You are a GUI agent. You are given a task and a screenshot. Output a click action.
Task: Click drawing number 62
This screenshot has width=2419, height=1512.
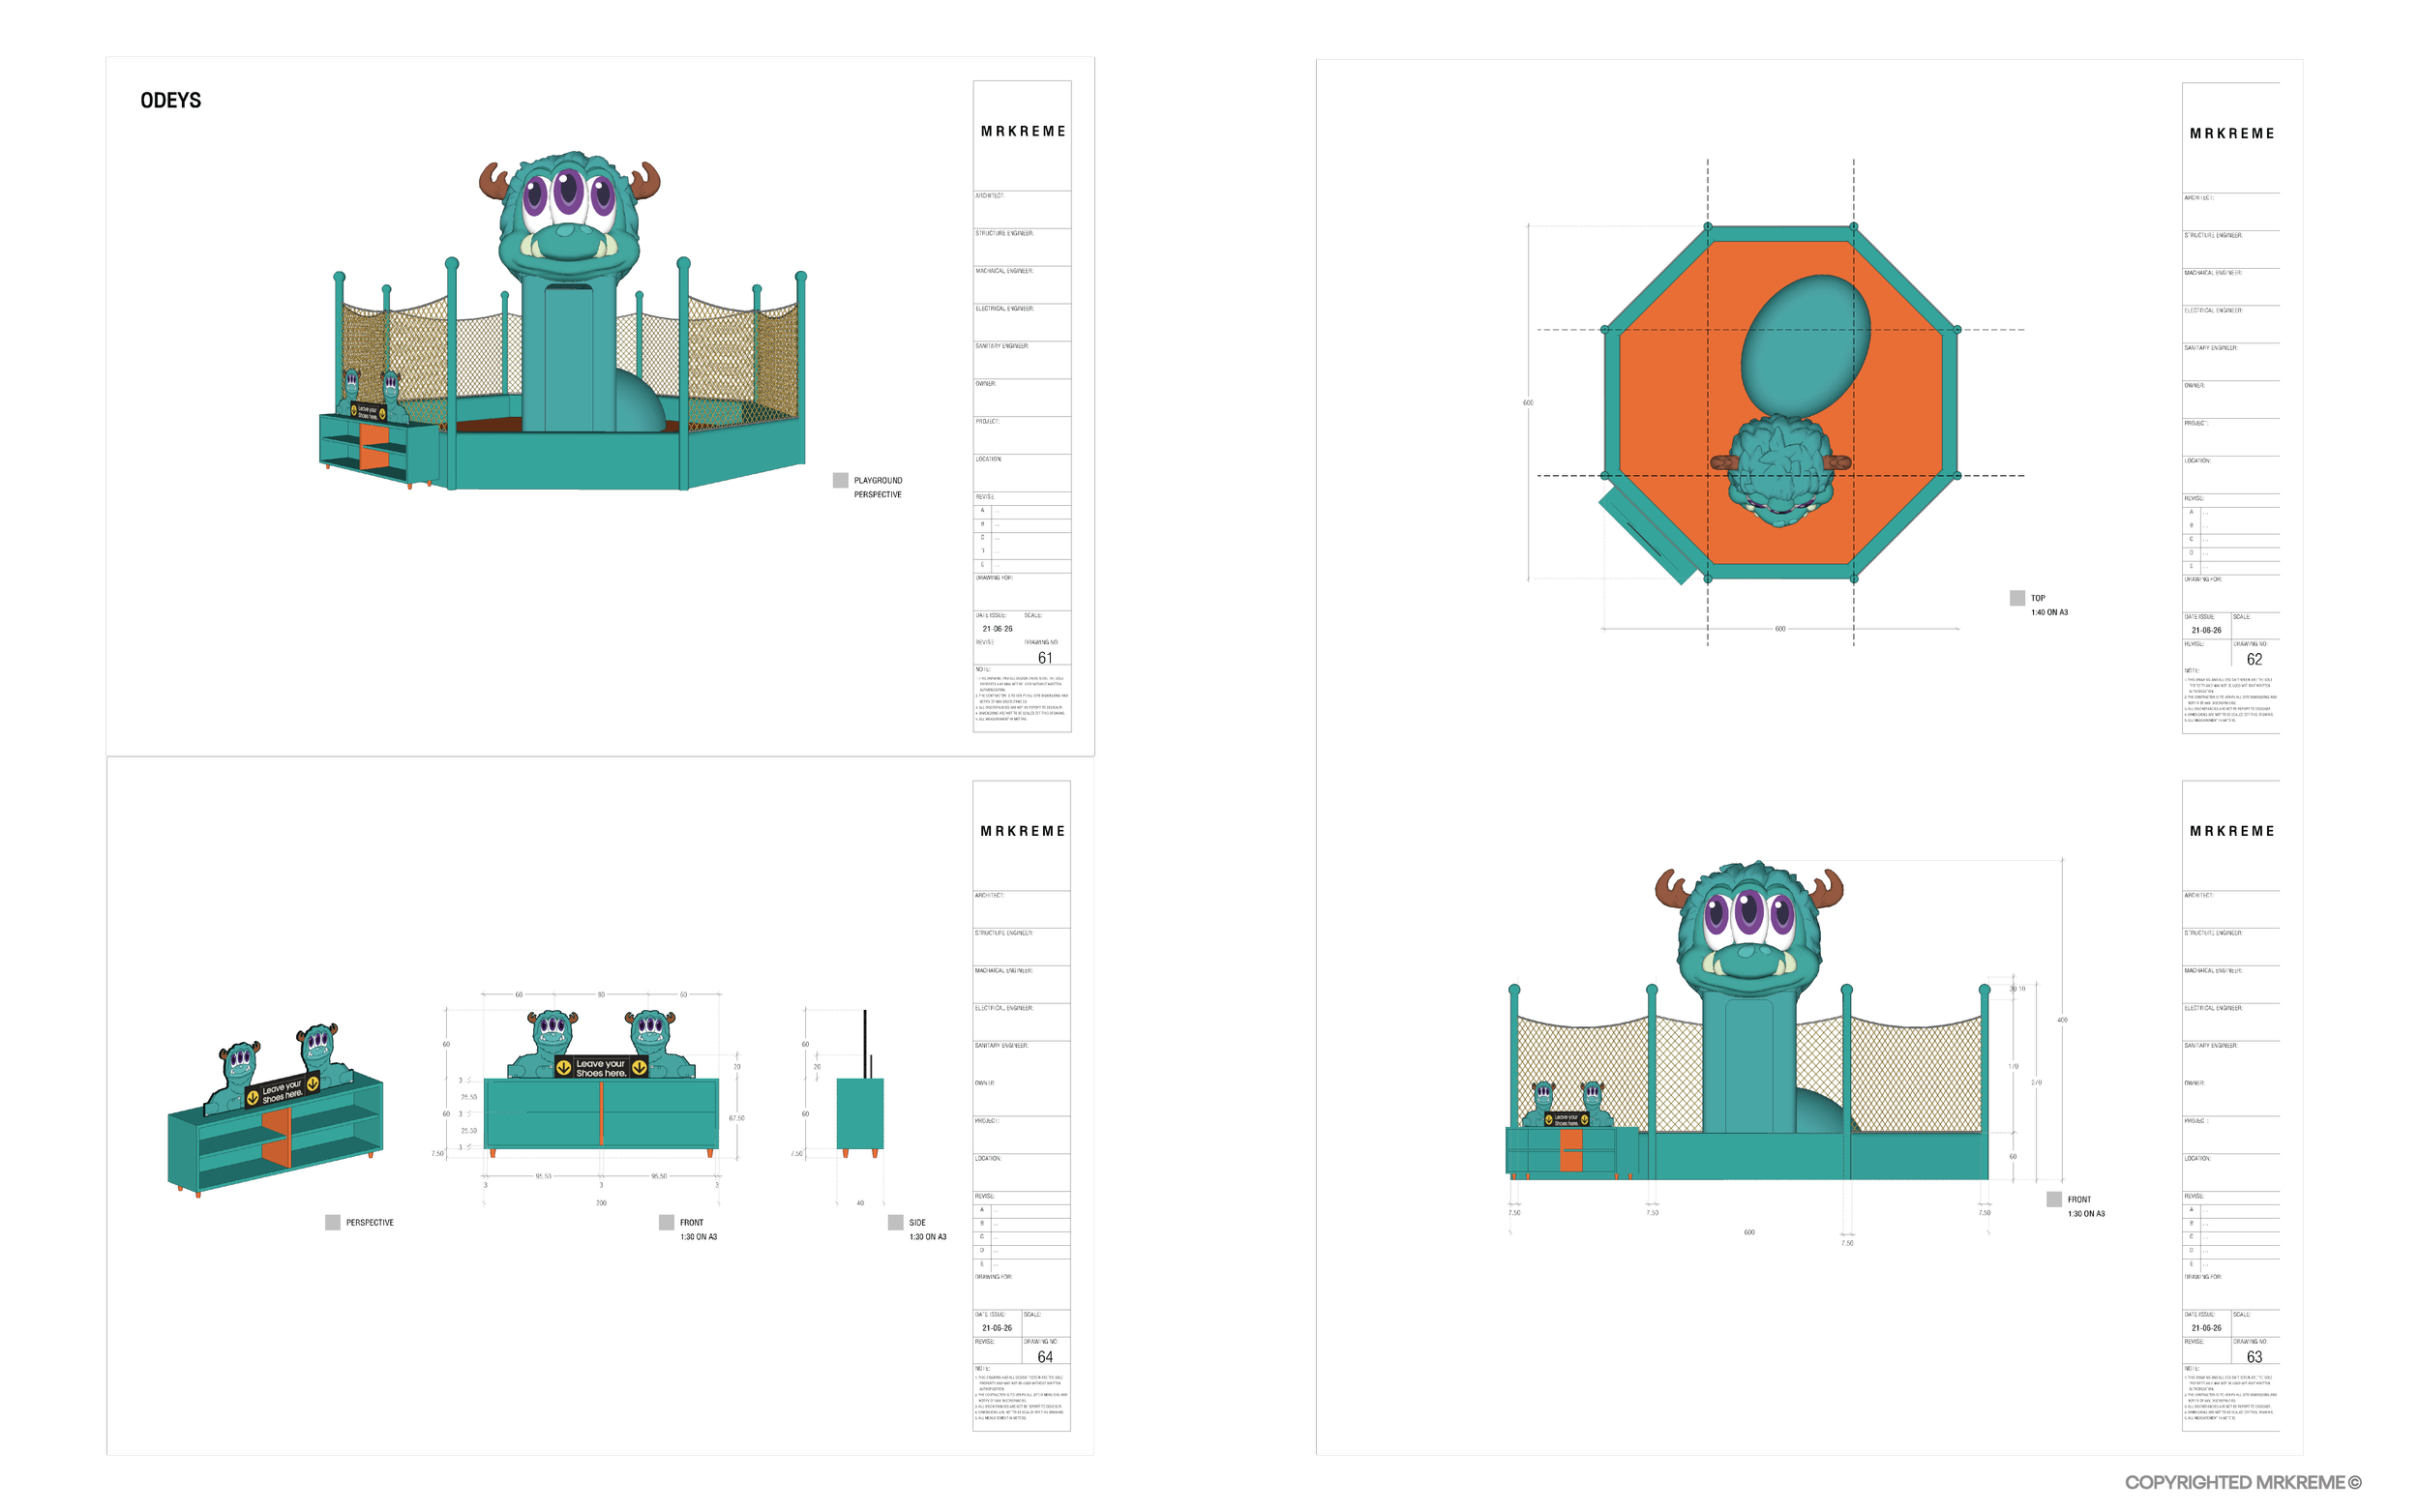2254,659
